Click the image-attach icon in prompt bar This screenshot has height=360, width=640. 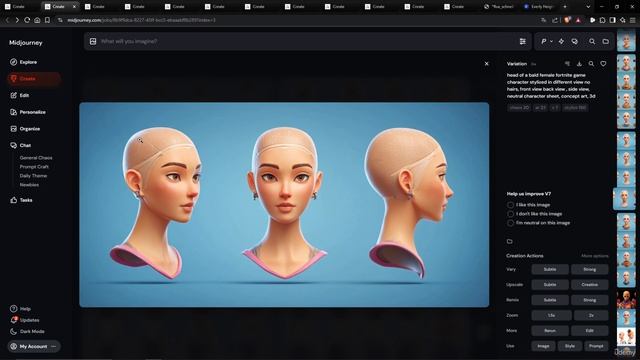tap(93, 41)
